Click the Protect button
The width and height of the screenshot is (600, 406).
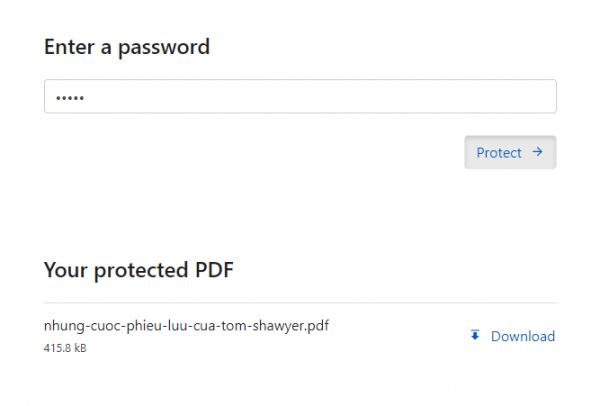click(510, 152)
